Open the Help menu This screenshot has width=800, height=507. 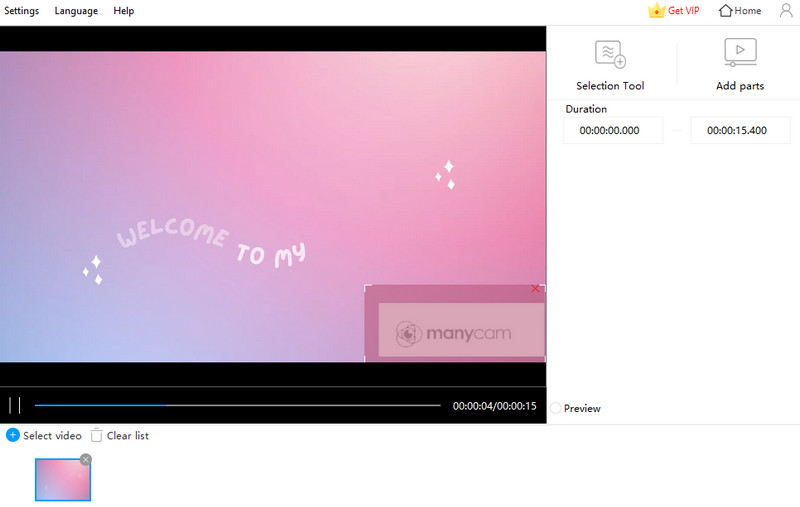(x=124, y=11)
